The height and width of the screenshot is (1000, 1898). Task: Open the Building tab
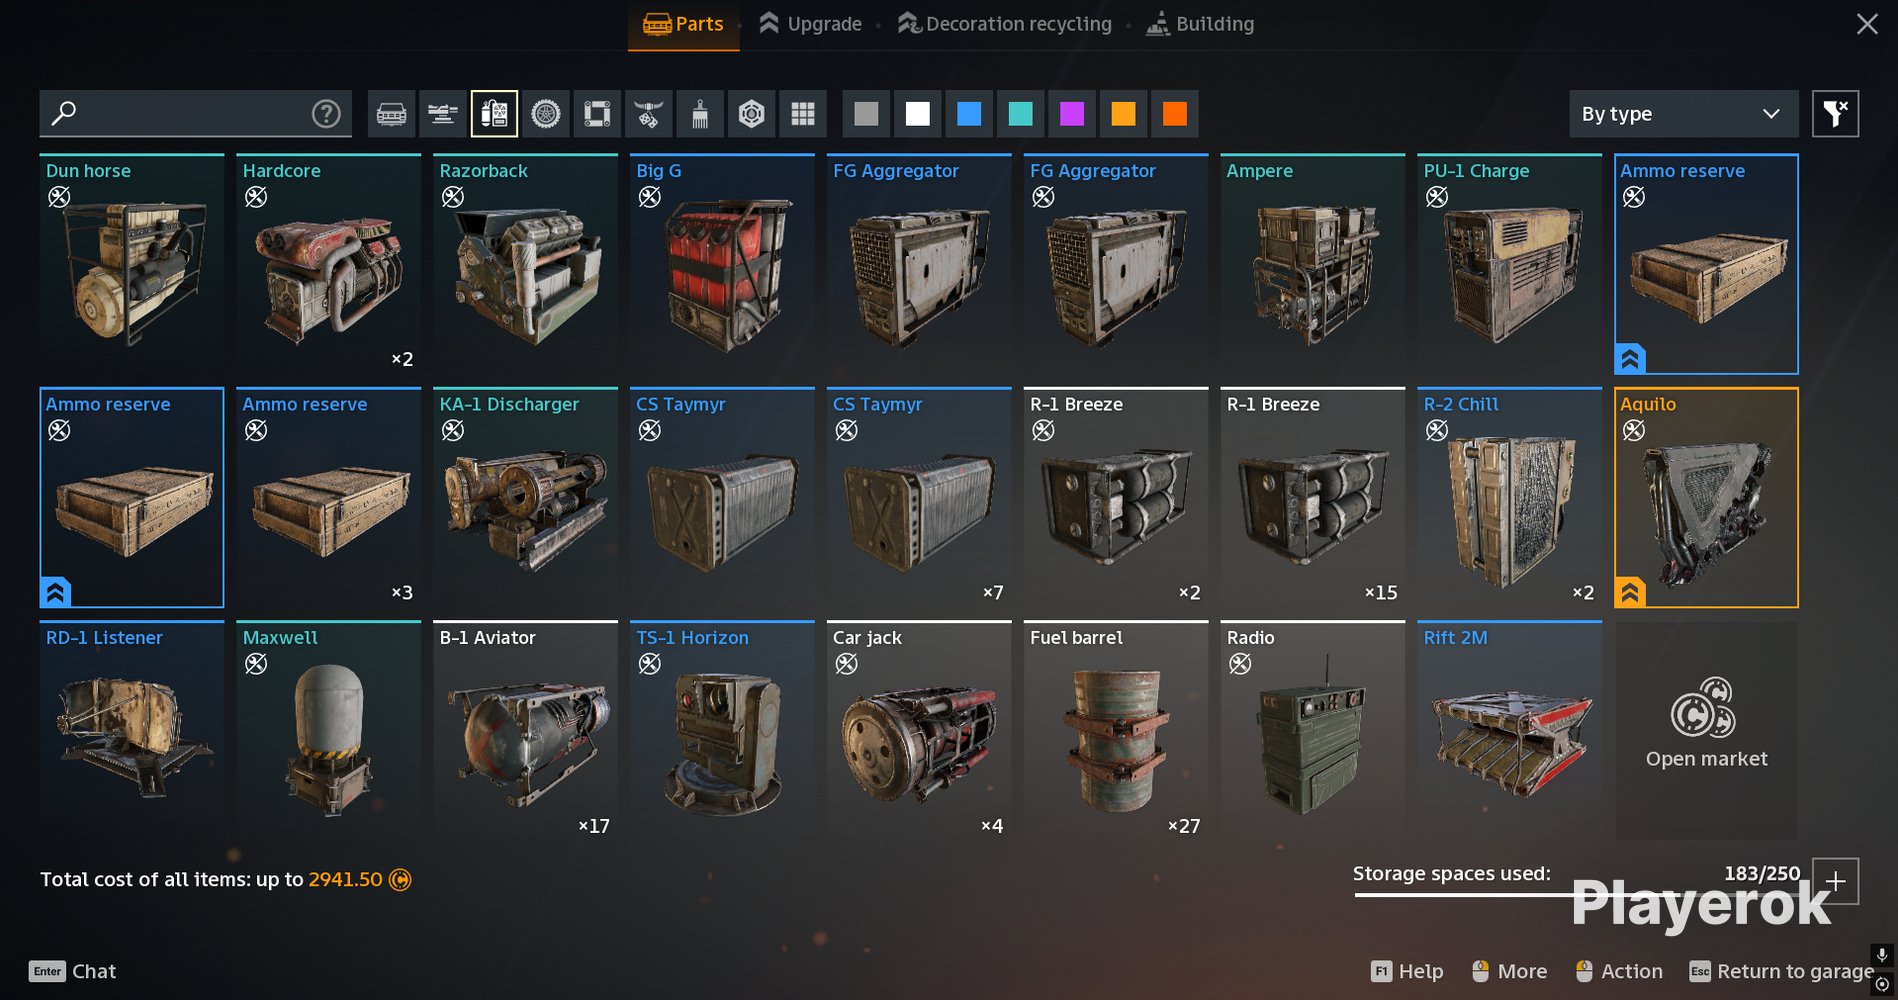[1200, 24]
